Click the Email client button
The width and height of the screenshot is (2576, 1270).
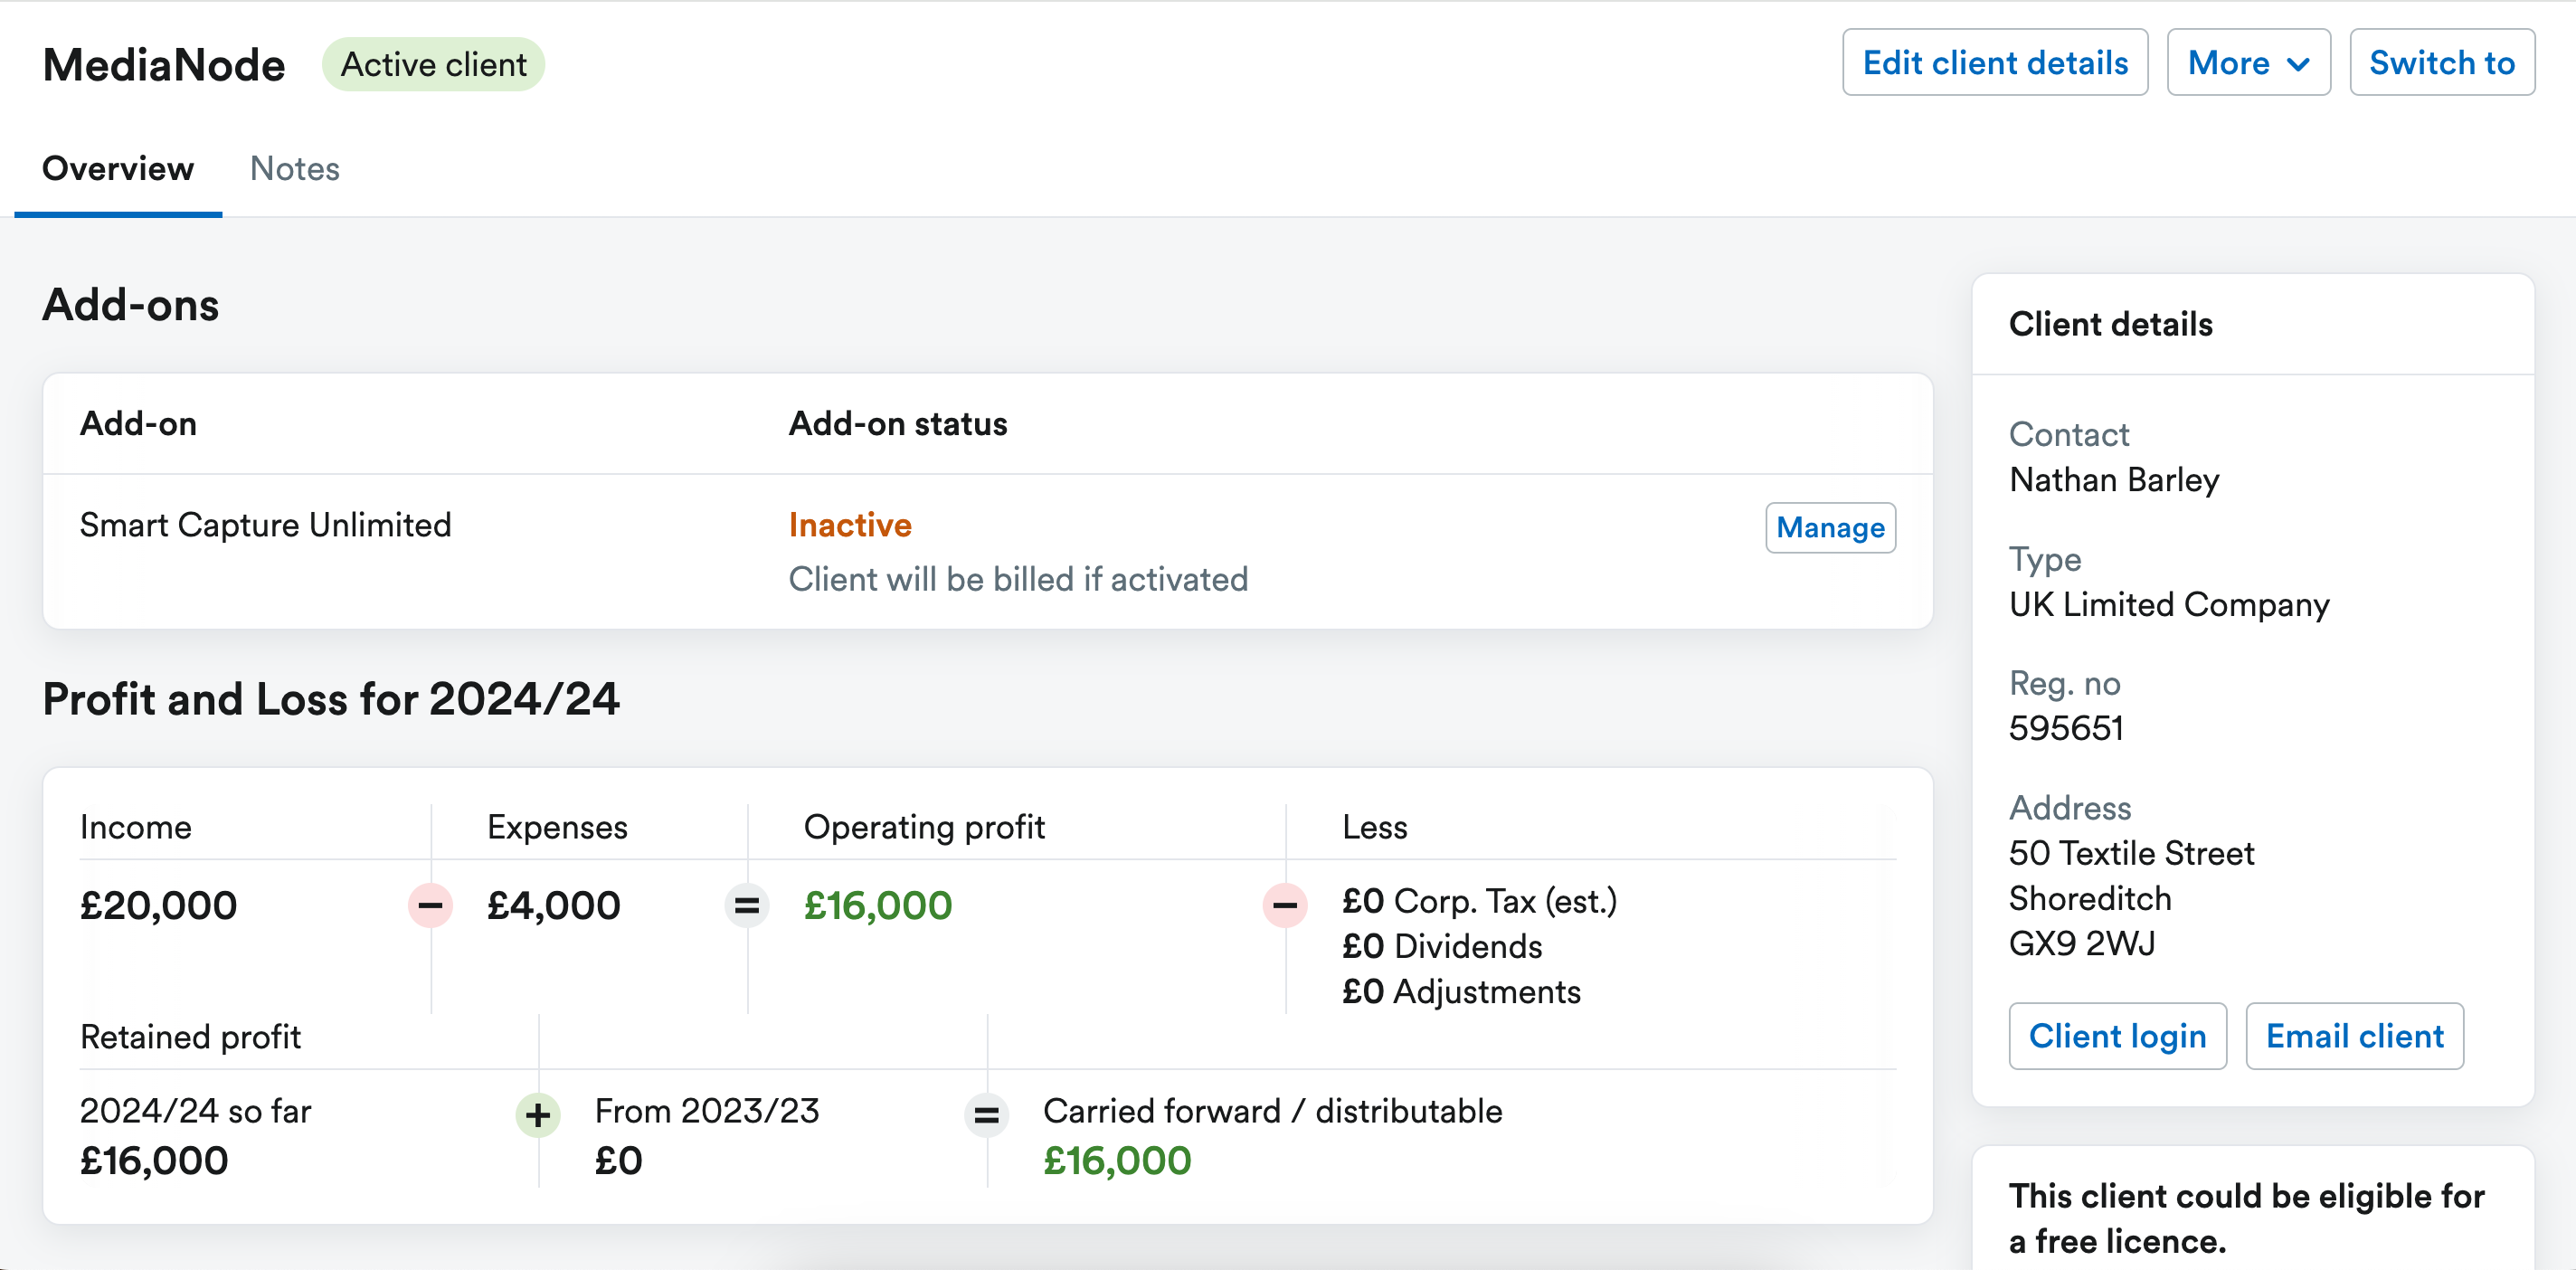coord(2354,1036)
